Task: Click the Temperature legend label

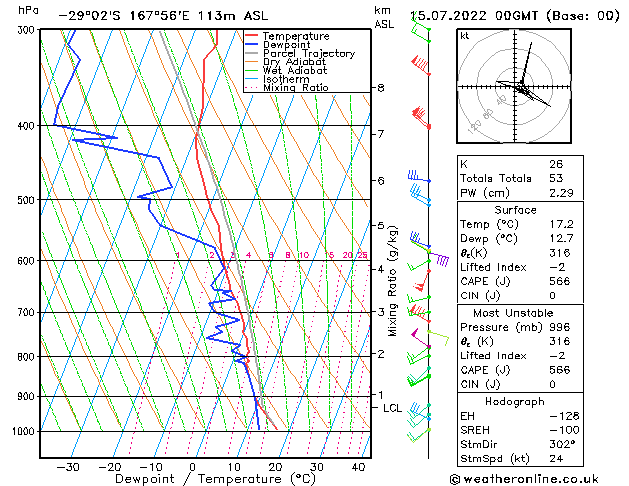Action: click(296, 36)
